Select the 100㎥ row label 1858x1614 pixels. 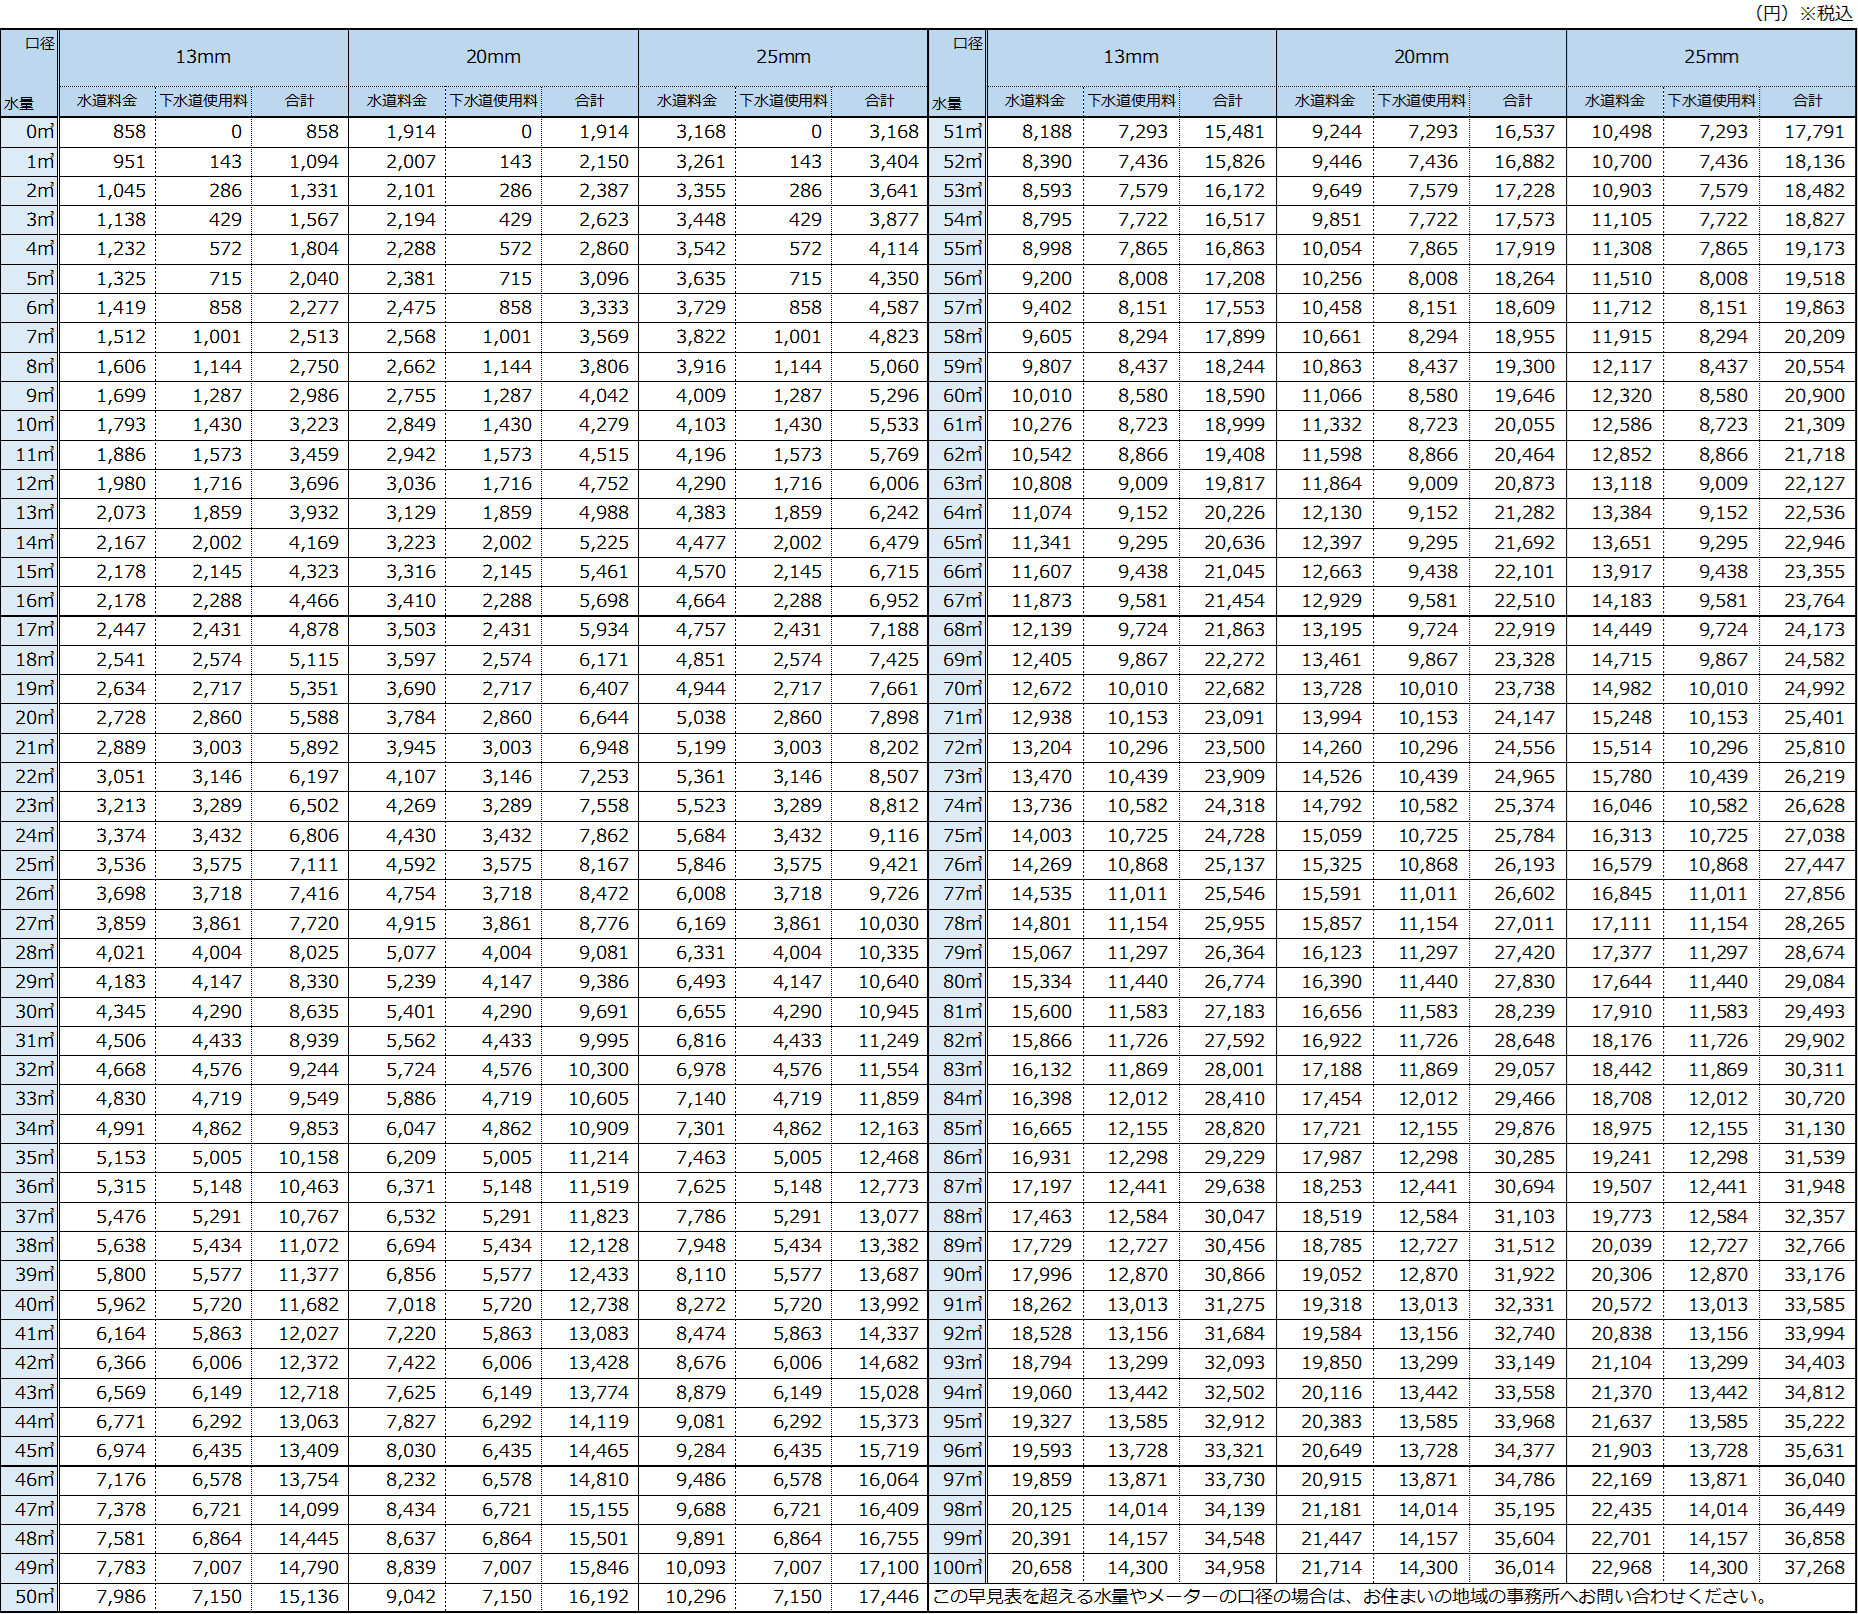[x=957, y=1568]
